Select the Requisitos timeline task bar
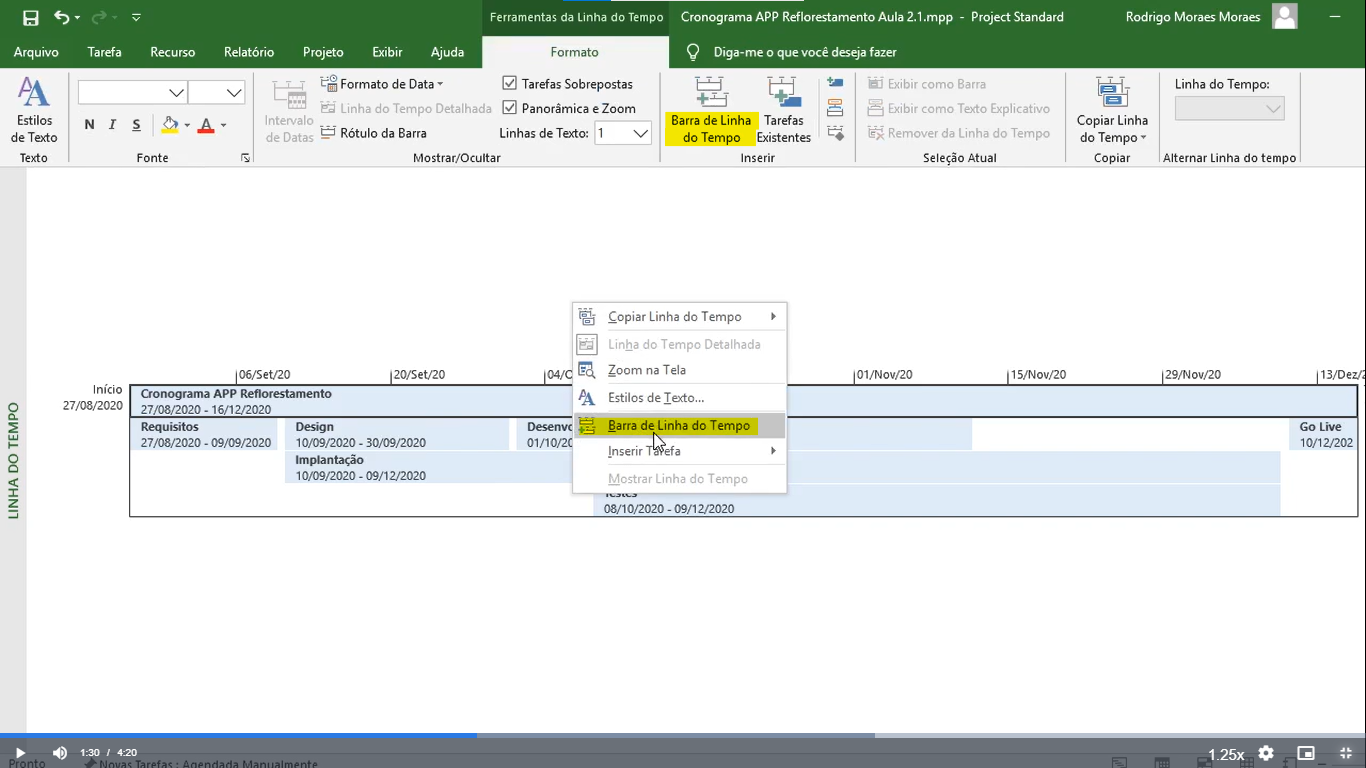This screenshot has height=768, width=1366. (204, 434)
